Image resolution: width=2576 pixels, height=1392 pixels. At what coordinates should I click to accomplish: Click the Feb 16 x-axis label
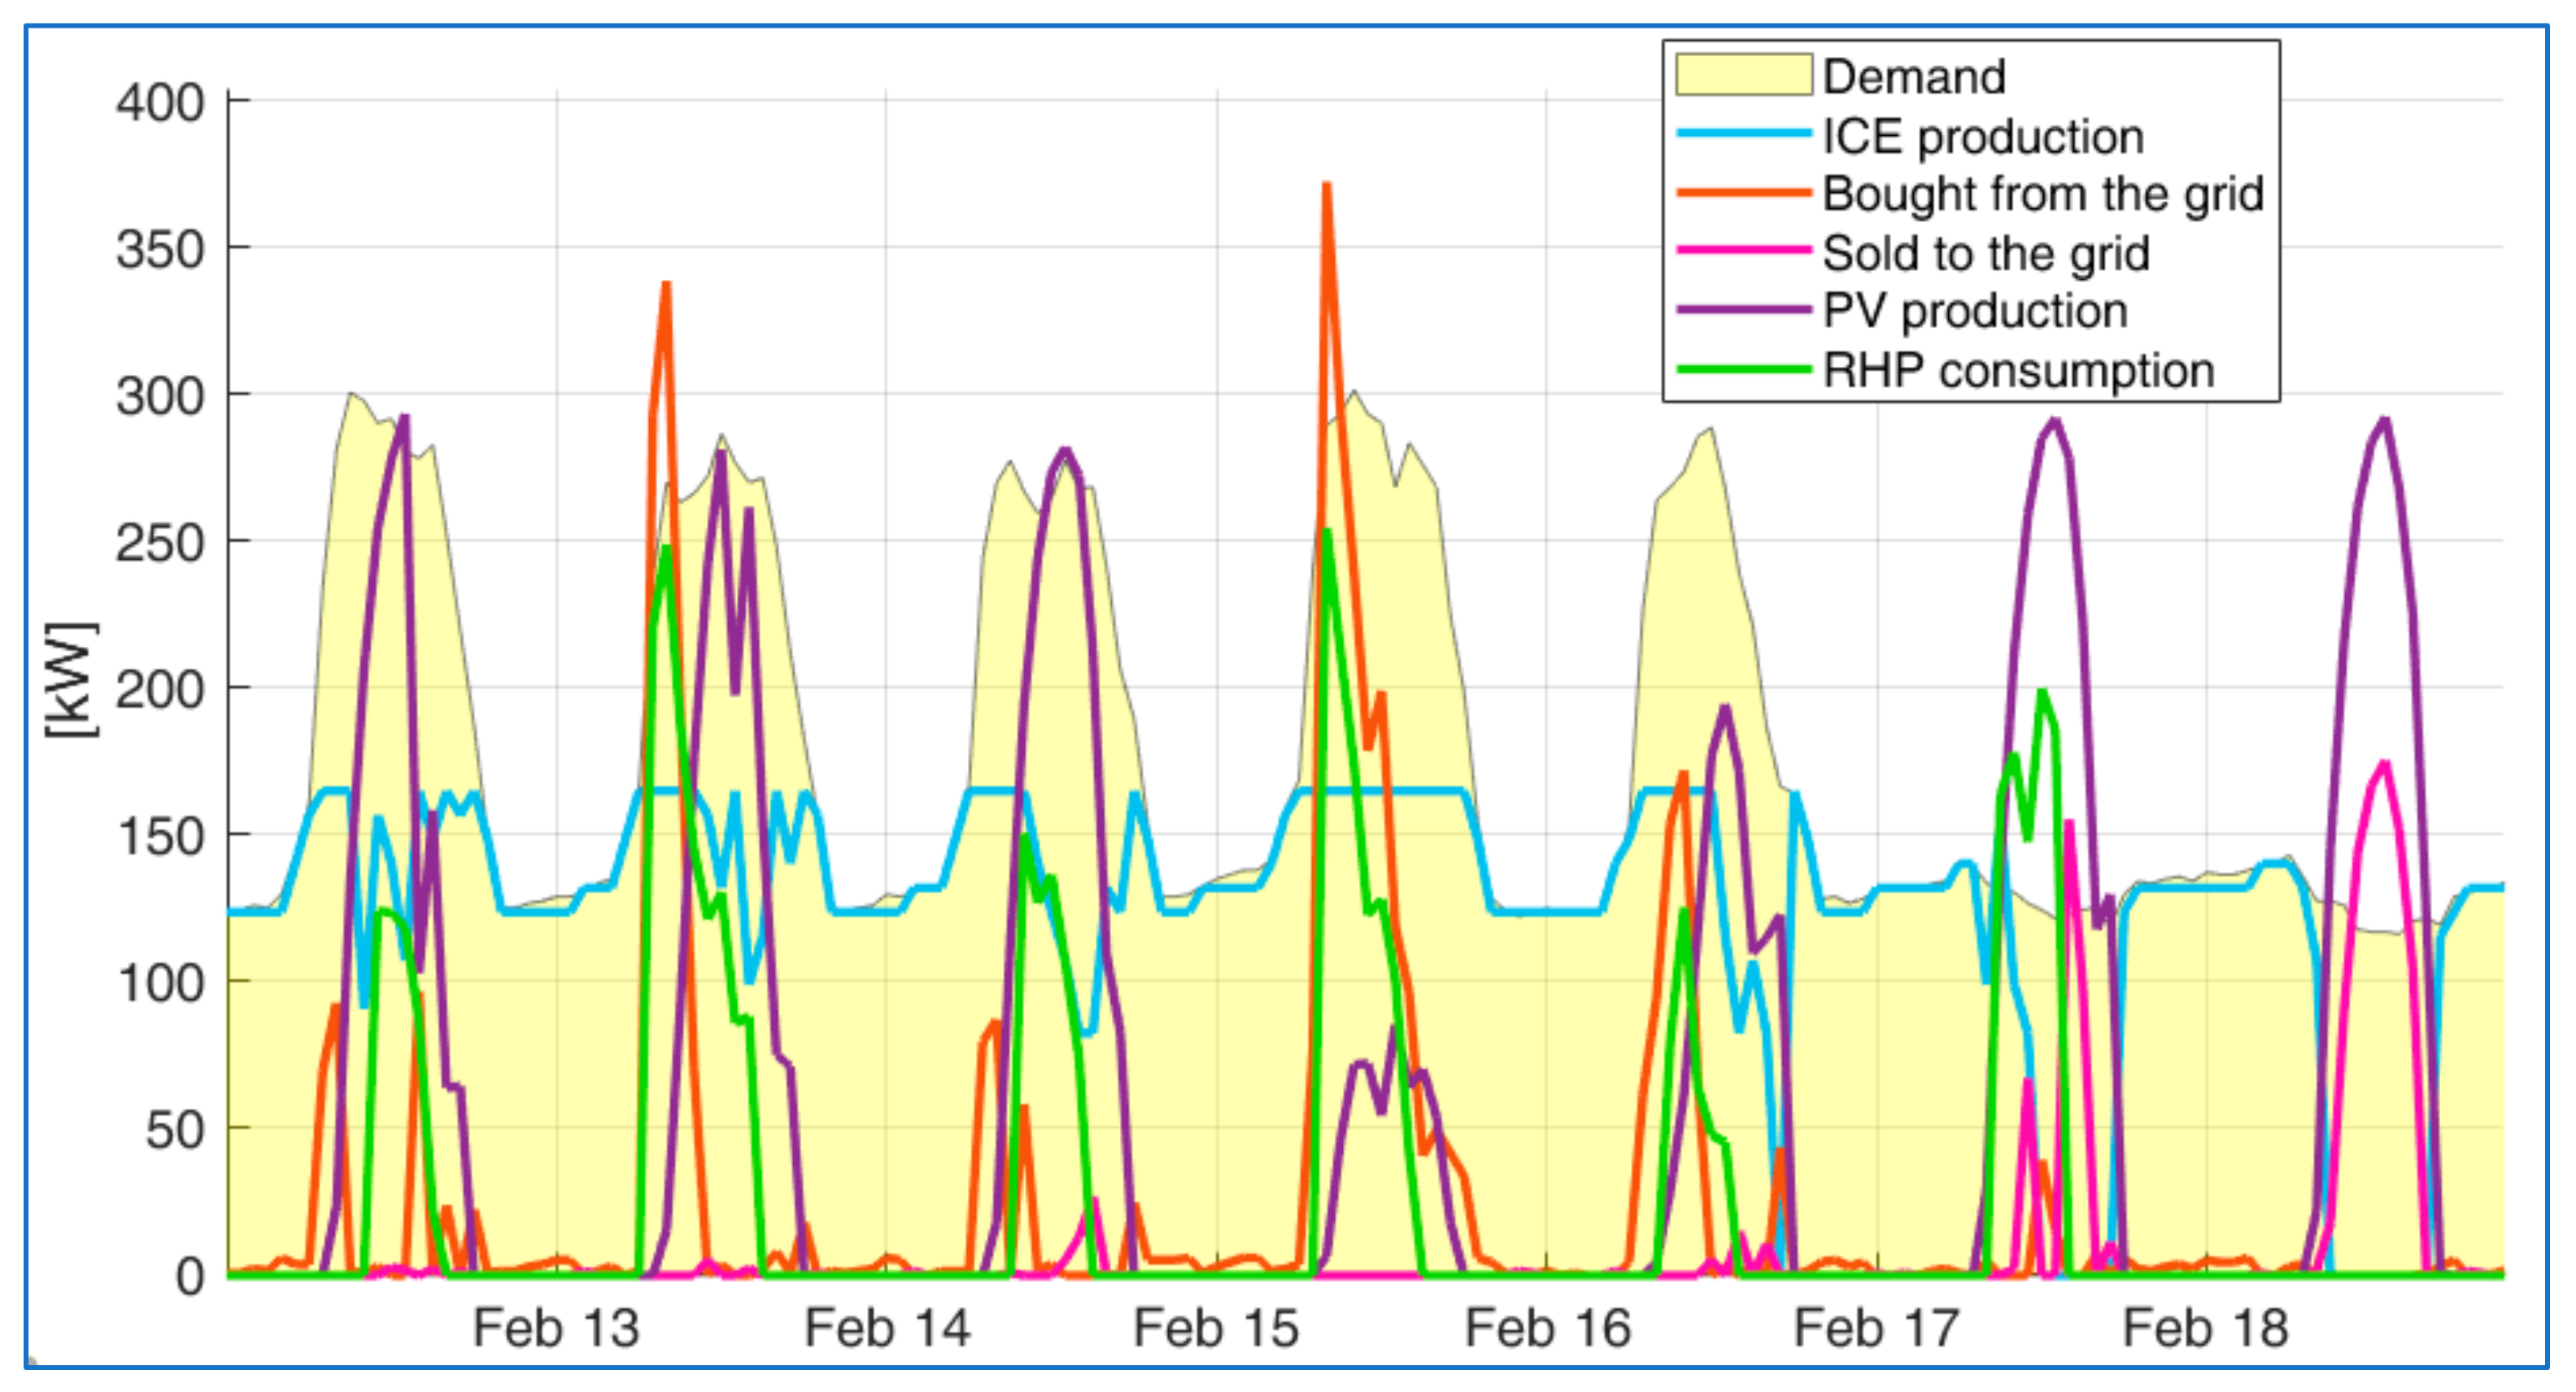pyautogui.click(x=1547, y=1328)
